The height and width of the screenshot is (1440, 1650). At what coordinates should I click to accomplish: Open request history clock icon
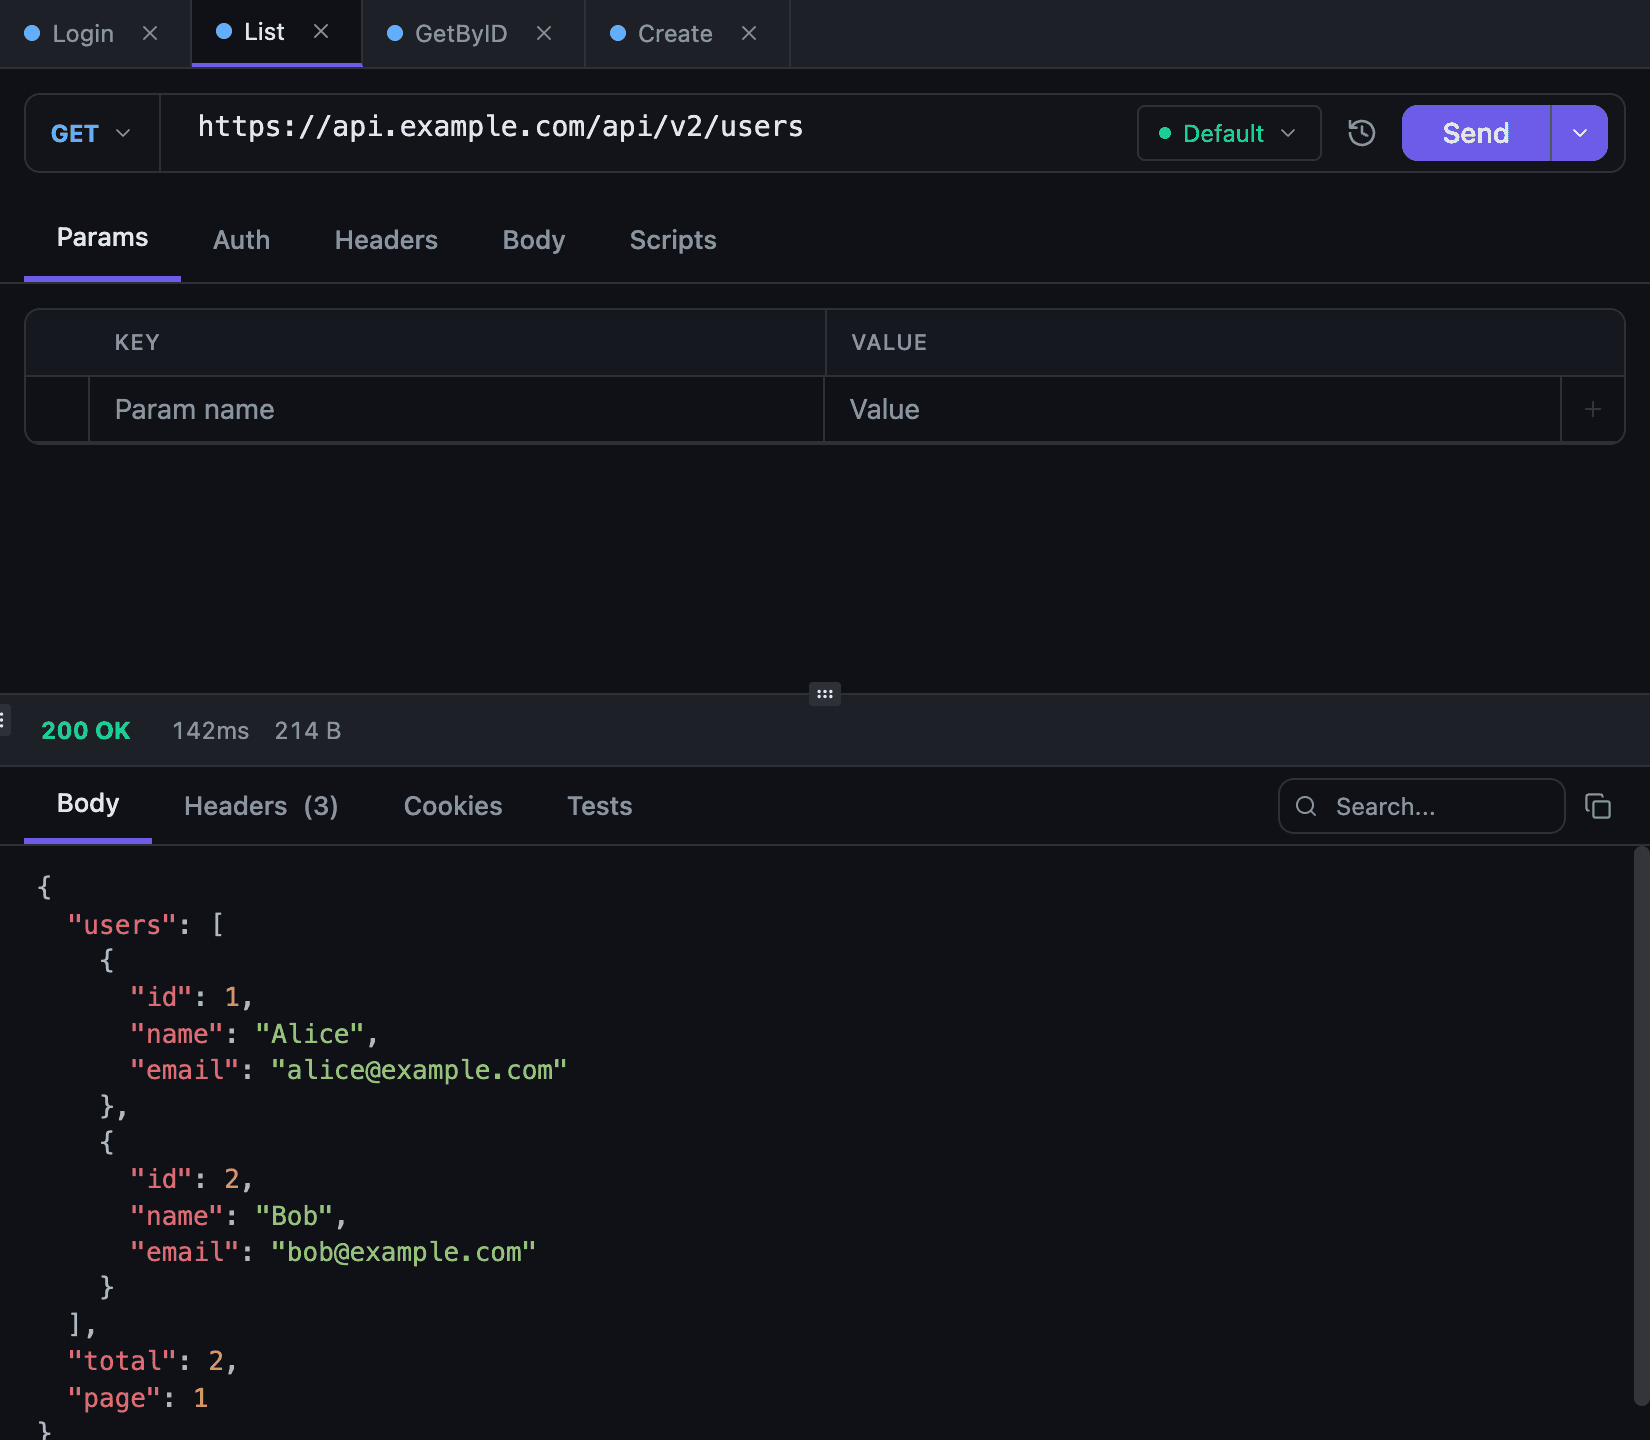pyautogui.click(x=1361, y=133)
